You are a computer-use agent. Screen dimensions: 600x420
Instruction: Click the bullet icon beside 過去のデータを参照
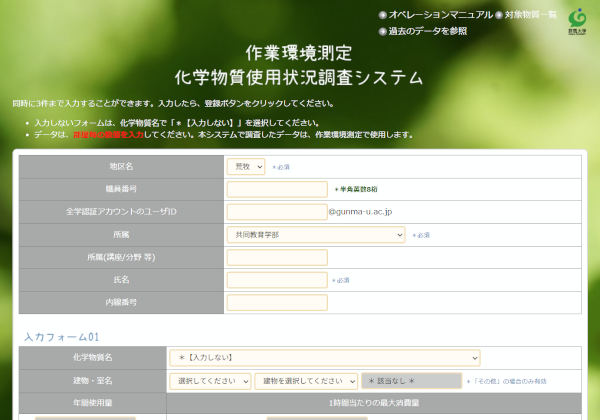[x=383, y=32]
